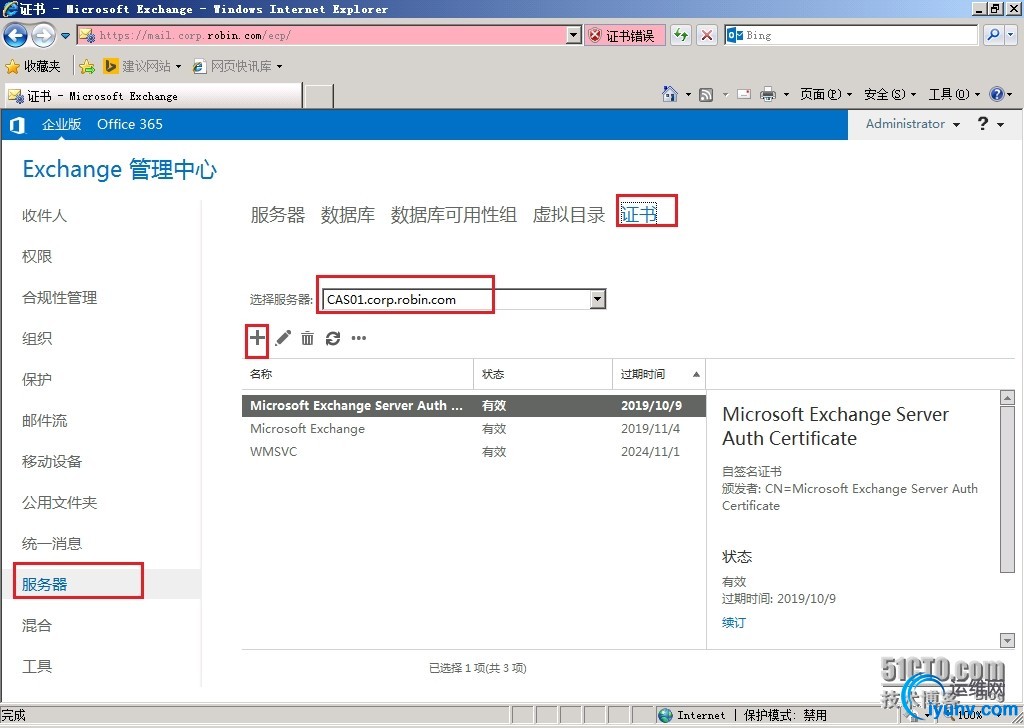The height and width of the screenshot is (728, 1024).
Task: Click the Office logo icon in the blue header
Action: (18, 125)
